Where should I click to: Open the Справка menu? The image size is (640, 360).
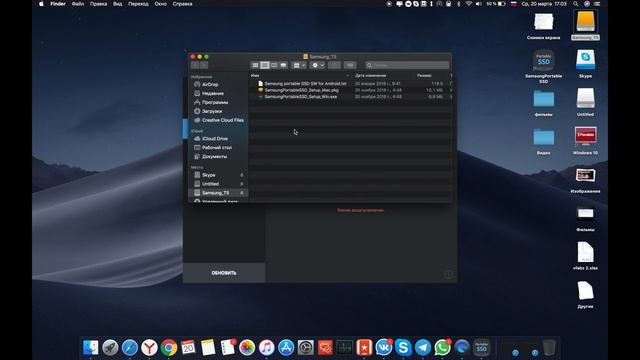182,4
